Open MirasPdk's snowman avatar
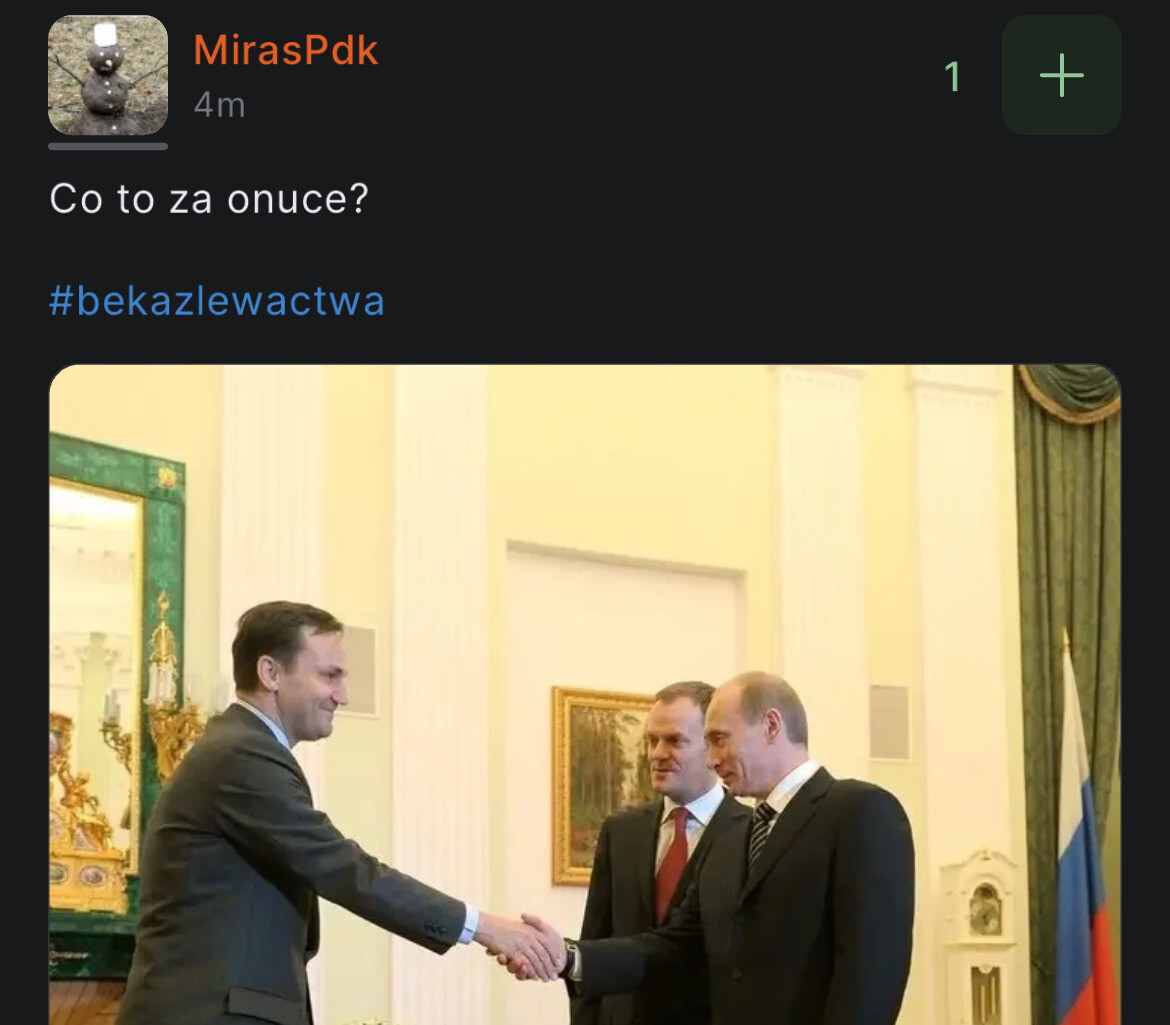 [108, 75]
